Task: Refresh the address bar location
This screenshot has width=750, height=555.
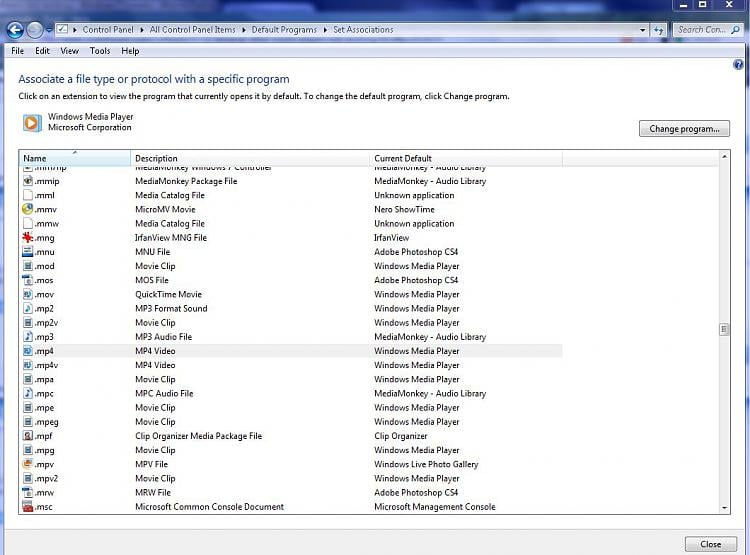Action: (x=659, y=30)
